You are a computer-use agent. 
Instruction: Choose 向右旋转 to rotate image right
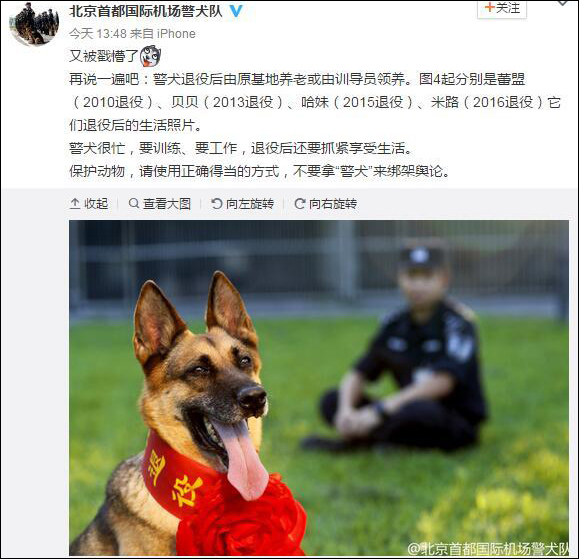[333, 203]
